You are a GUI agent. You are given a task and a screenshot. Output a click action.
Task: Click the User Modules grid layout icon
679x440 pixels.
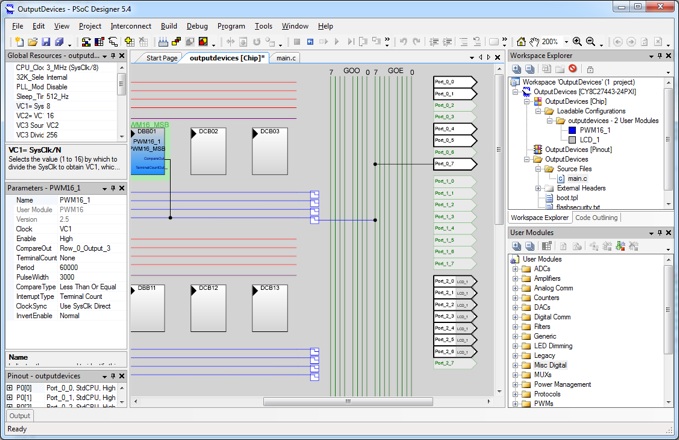[546, 246]
